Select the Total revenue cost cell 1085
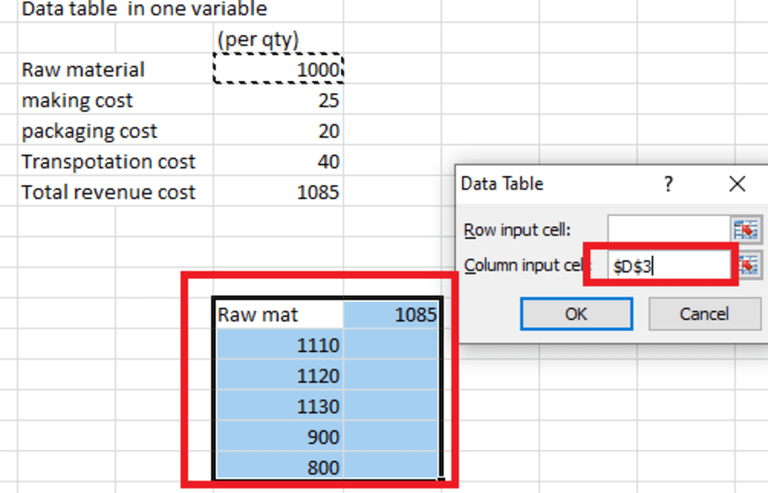The image size is (768, 493). [279, 191]
